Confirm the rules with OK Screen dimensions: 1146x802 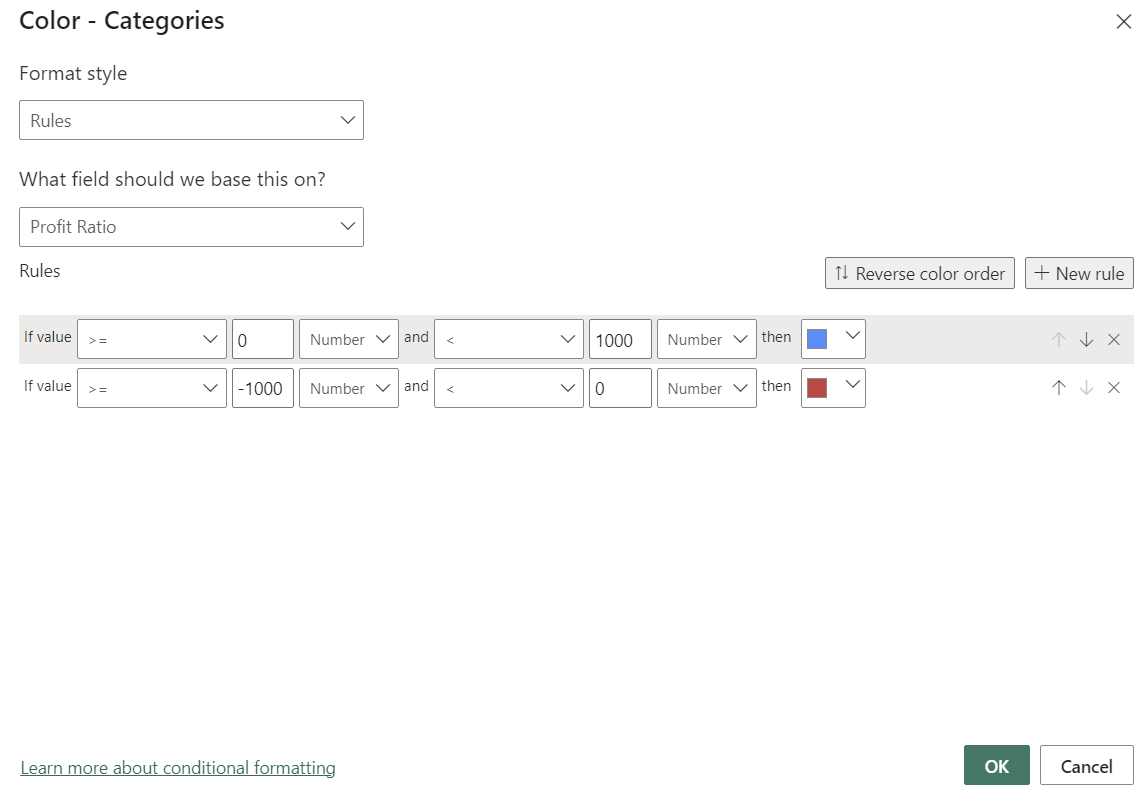click(996, 766)
